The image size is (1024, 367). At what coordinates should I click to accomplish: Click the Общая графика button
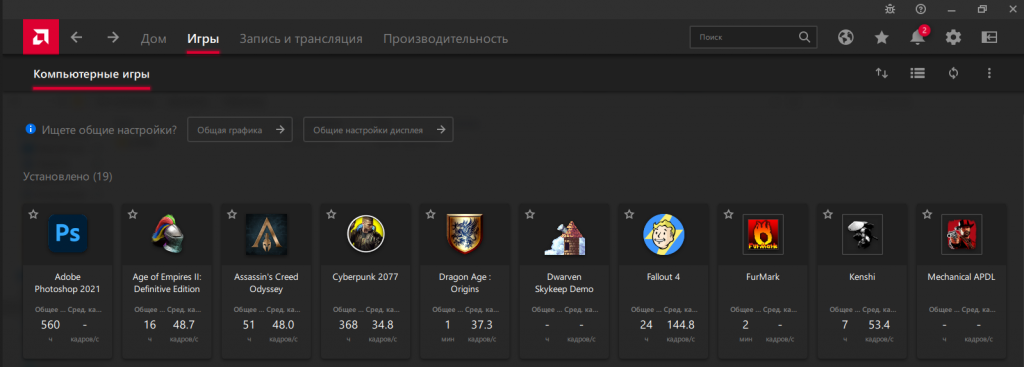click(x=240, y=130)
